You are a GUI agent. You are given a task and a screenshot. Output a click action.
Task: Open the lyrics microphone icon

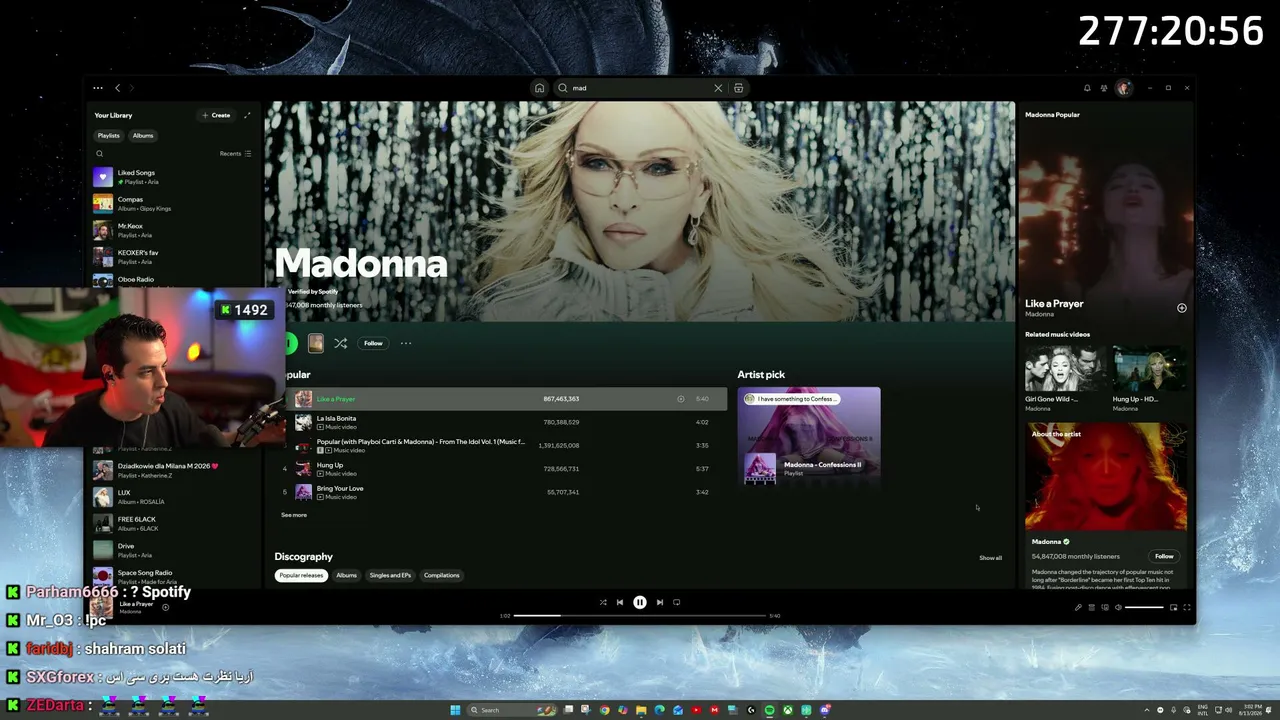coord(1078,607)
